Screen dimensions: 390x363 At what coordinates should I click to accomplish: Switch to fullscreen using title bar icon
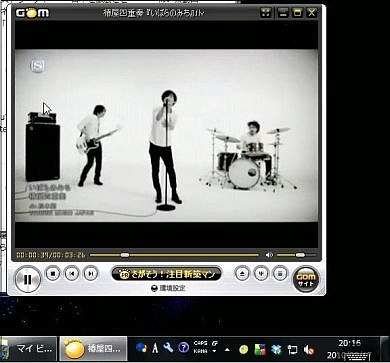(x=266, y=13)
